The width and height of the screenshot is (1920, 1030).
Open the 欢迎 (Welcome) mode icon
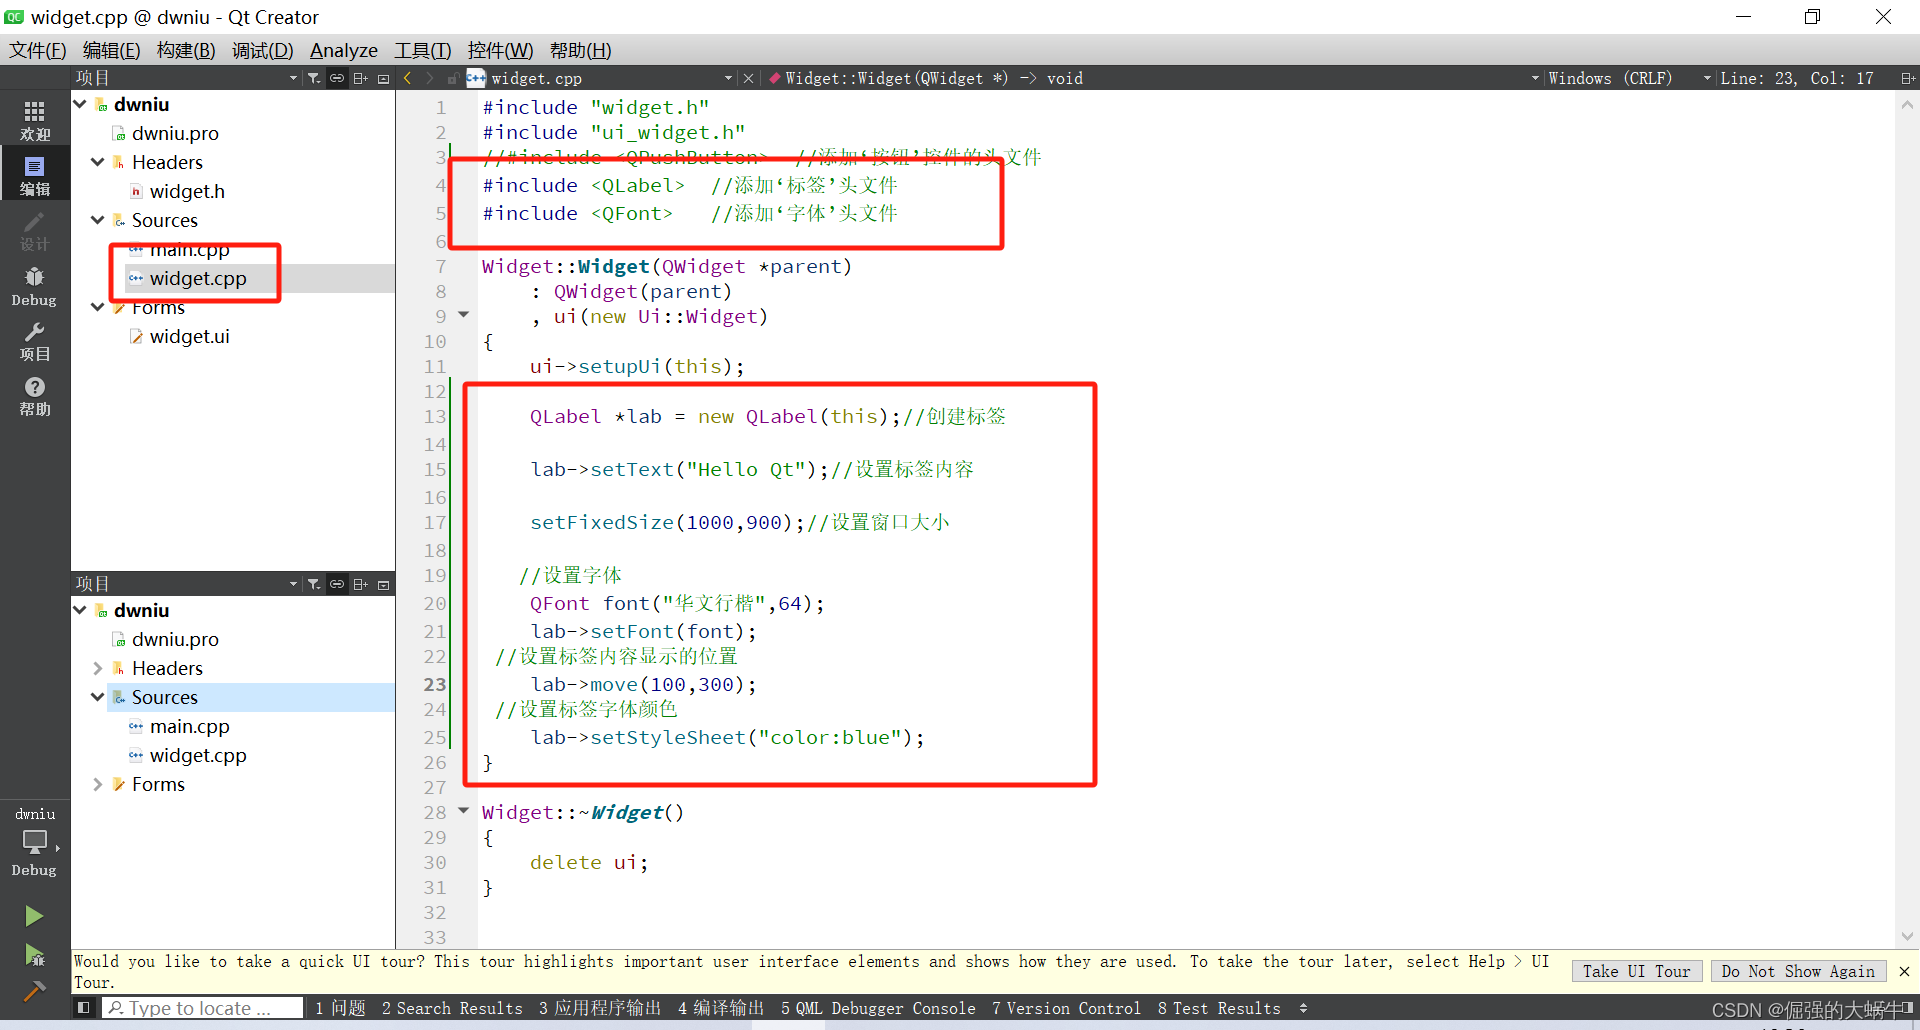34,119
